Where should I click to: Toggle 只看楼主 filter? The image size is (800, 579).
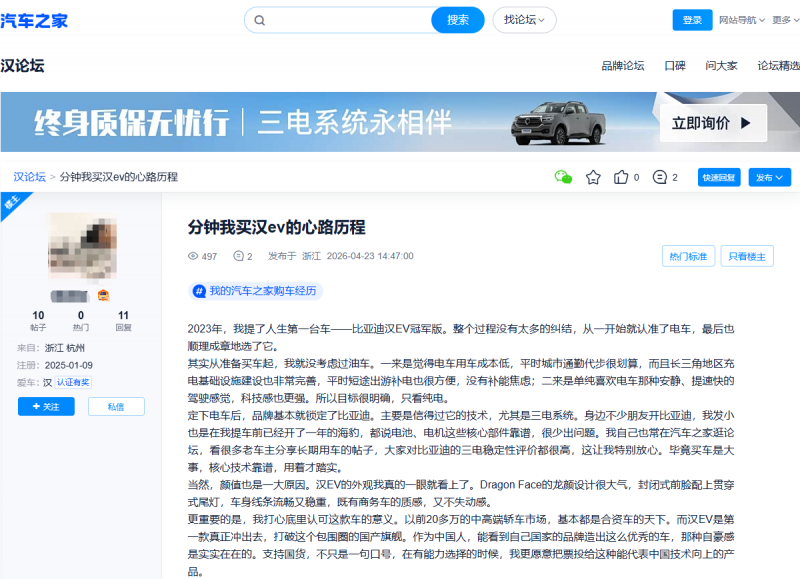[747, 256]
